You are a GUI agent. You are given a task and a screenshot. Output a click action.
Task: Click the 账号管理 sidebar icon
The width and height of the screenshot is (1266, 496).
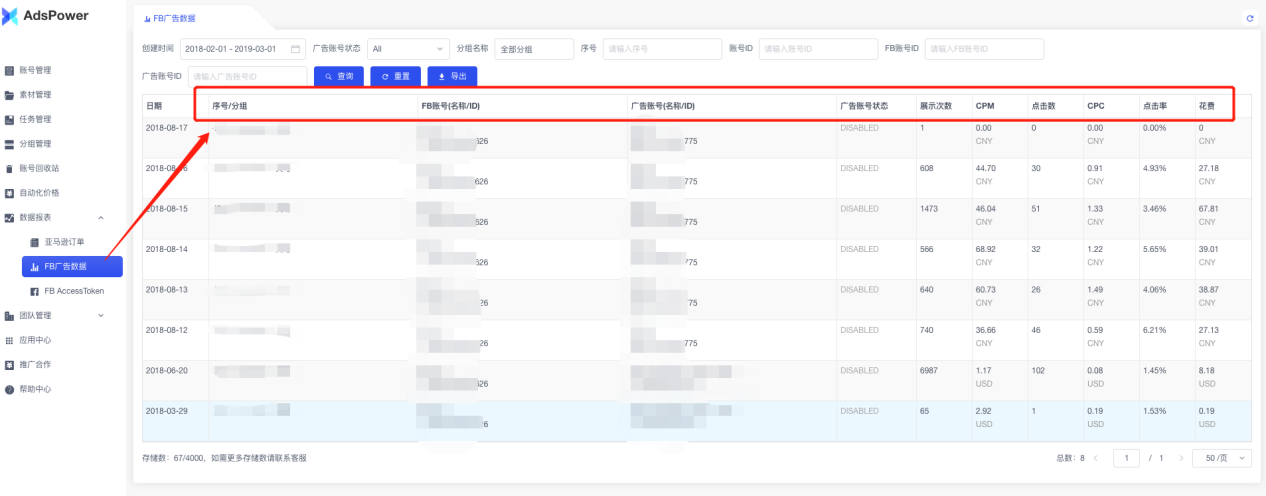click(10, 71)
